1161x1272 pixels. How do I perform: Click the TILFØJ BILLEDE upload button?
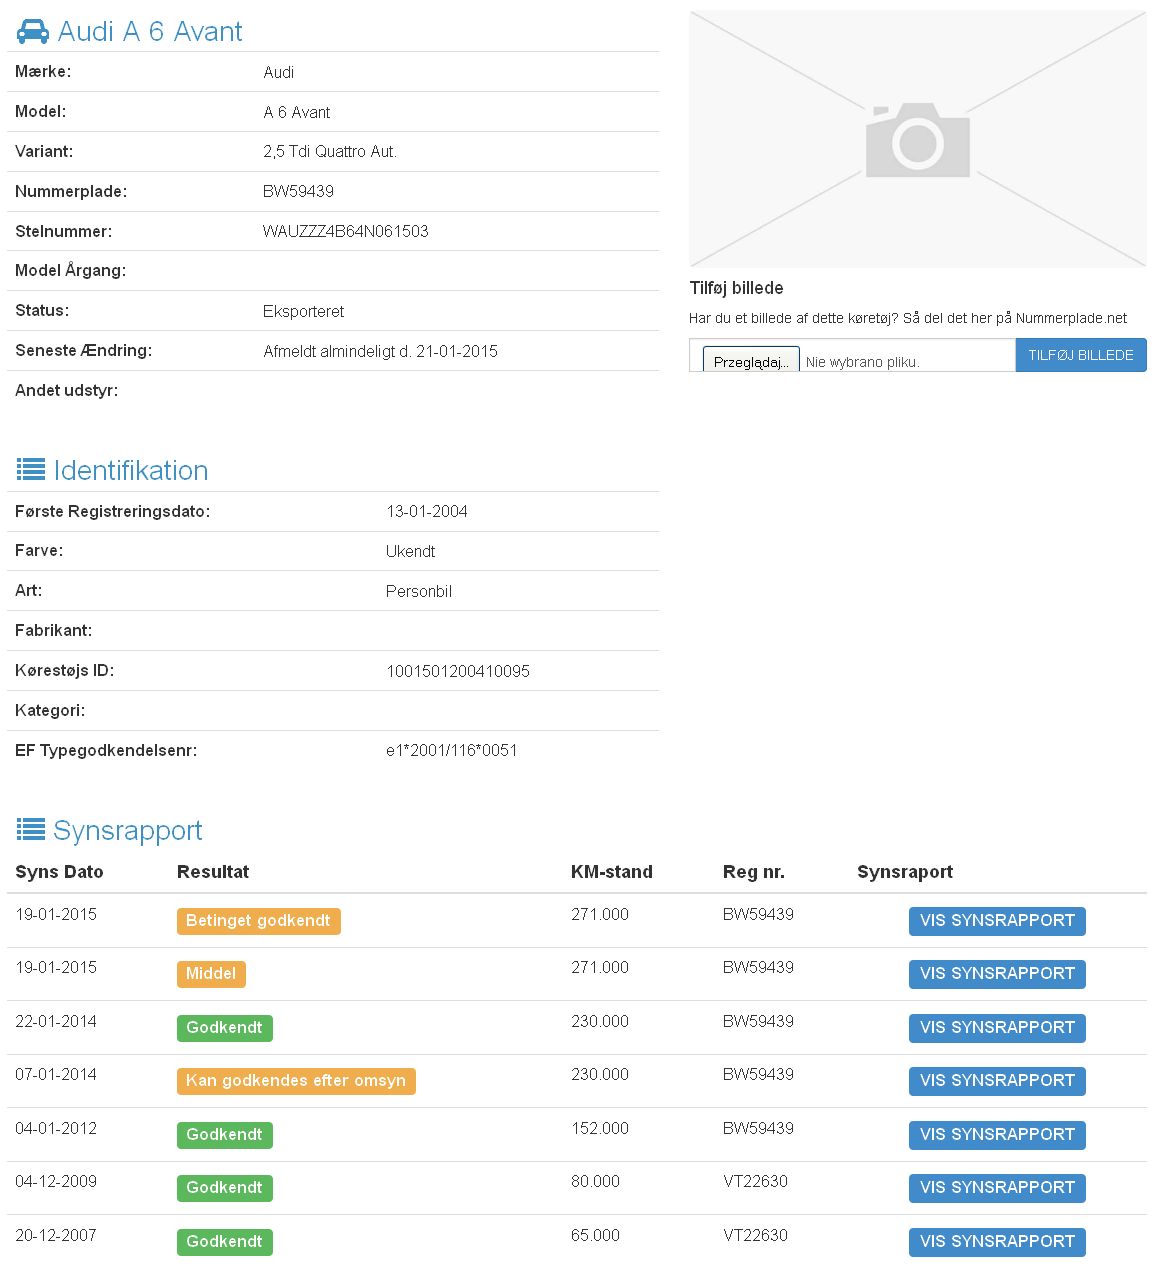pos(1081,355)
